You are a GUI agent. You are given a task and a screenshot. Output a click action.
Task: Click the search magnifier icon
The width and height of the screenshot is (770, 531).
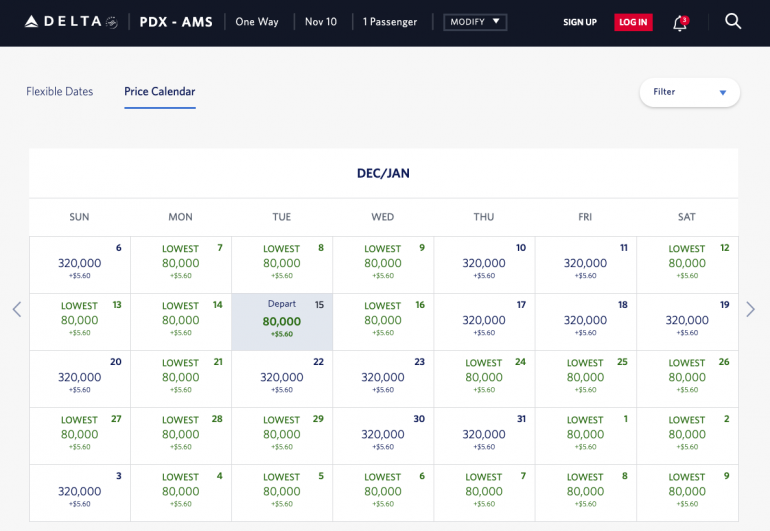coord(733,21)
